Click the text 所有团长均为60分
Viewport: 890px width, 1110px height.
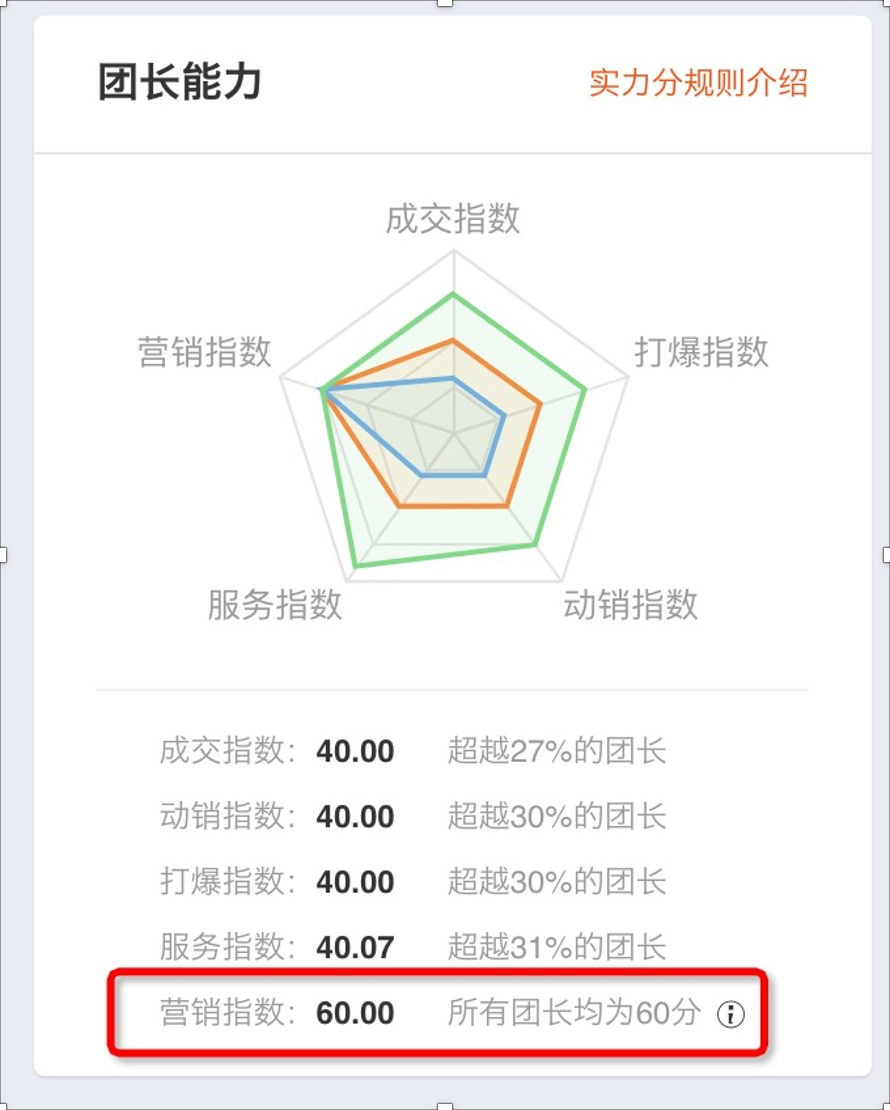click(x=574, y=1013)
